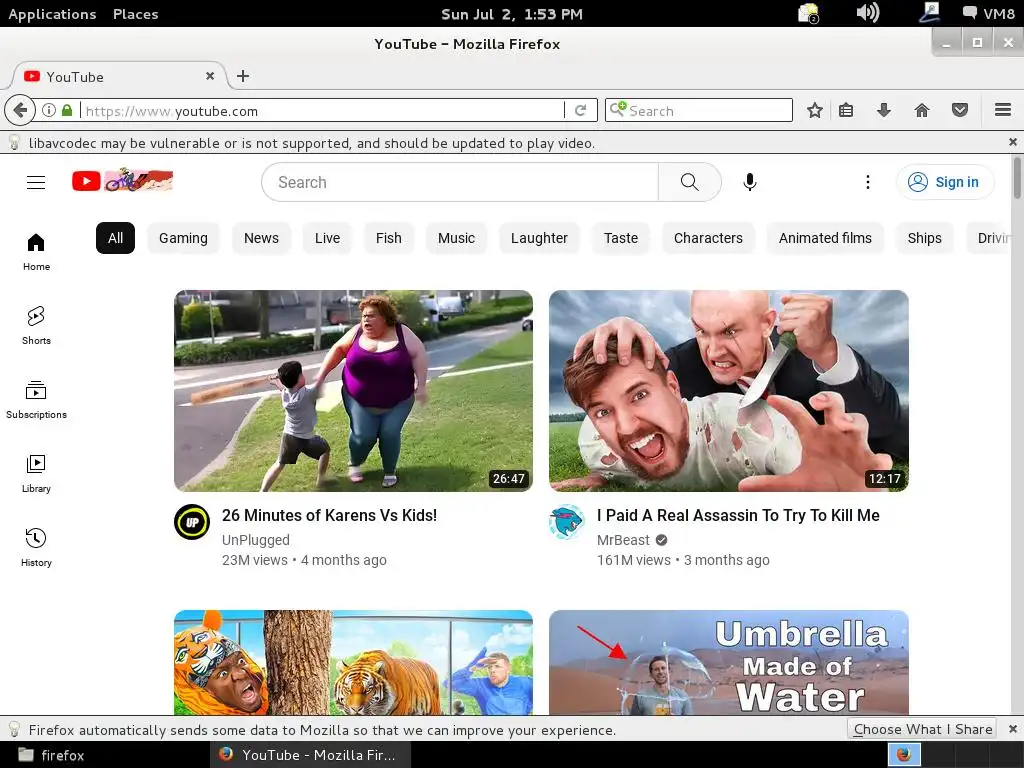Click the Karens Vs Kids video thumbnail

pyautogui.click(x=353, y=391)
